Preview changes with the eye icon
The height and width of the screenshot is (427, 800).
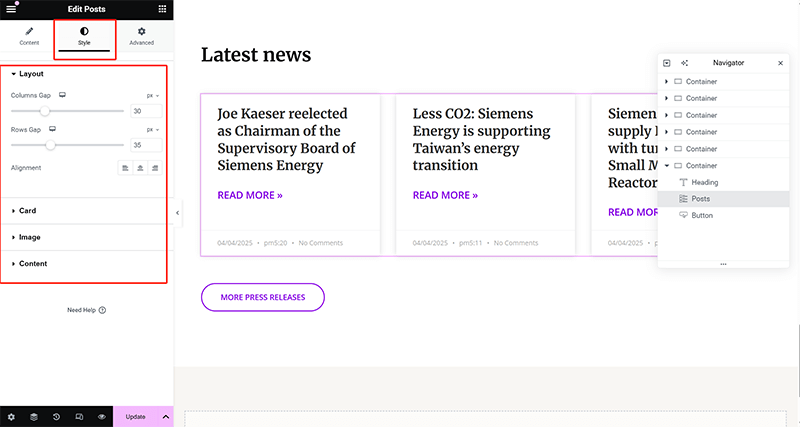click(x=101, y=416)
